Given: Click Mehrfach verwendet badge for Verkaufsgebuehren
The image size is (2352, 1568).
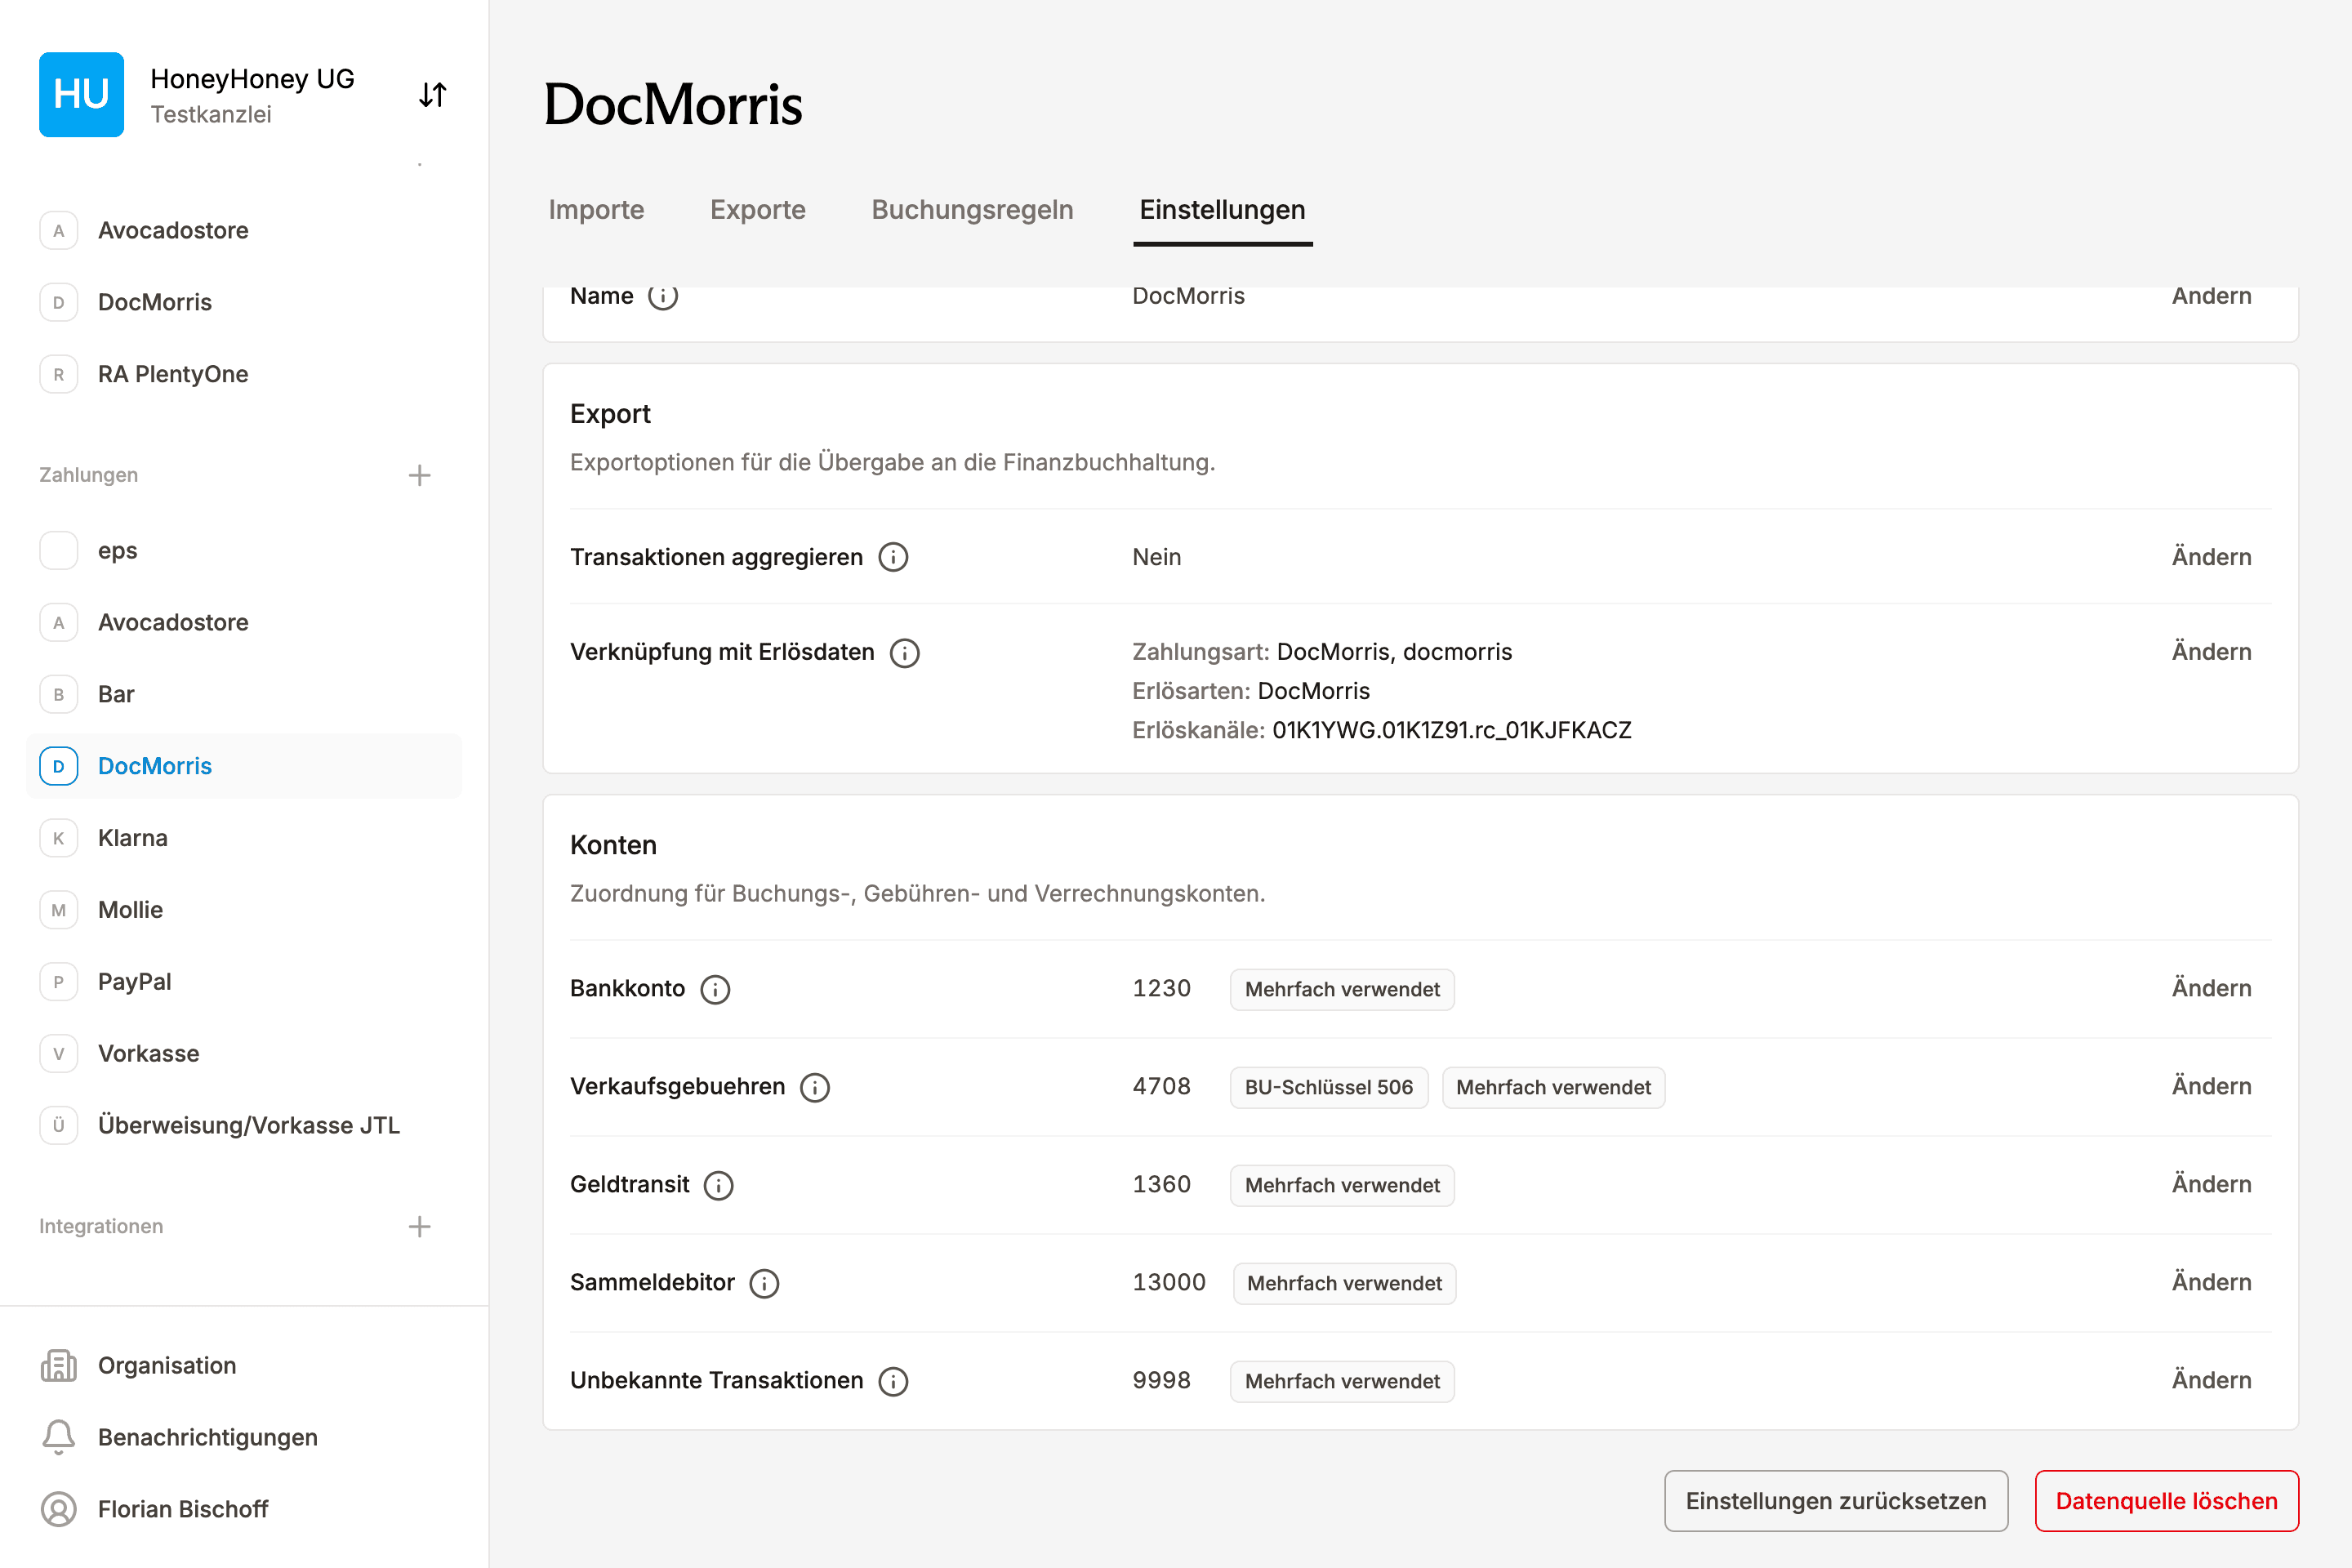Looking at the screenshot, I should pyautogui.click(x=1553, y=1087).
